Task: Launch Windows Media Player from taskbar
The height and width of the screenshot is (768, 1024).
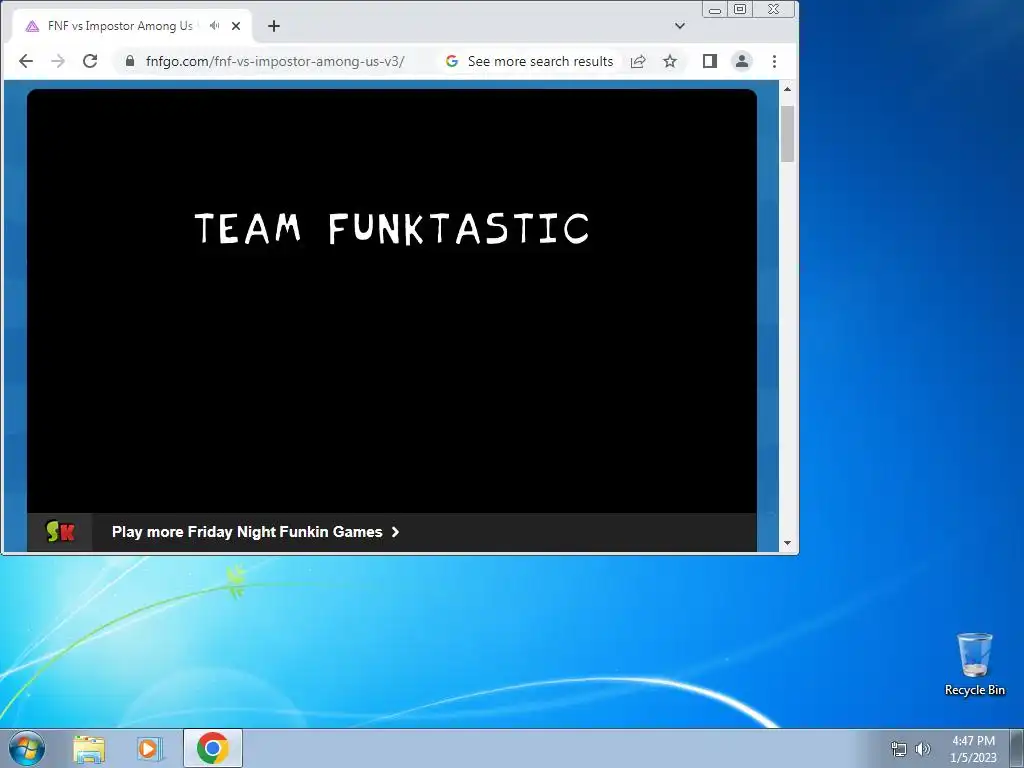Action: point(150,748)
